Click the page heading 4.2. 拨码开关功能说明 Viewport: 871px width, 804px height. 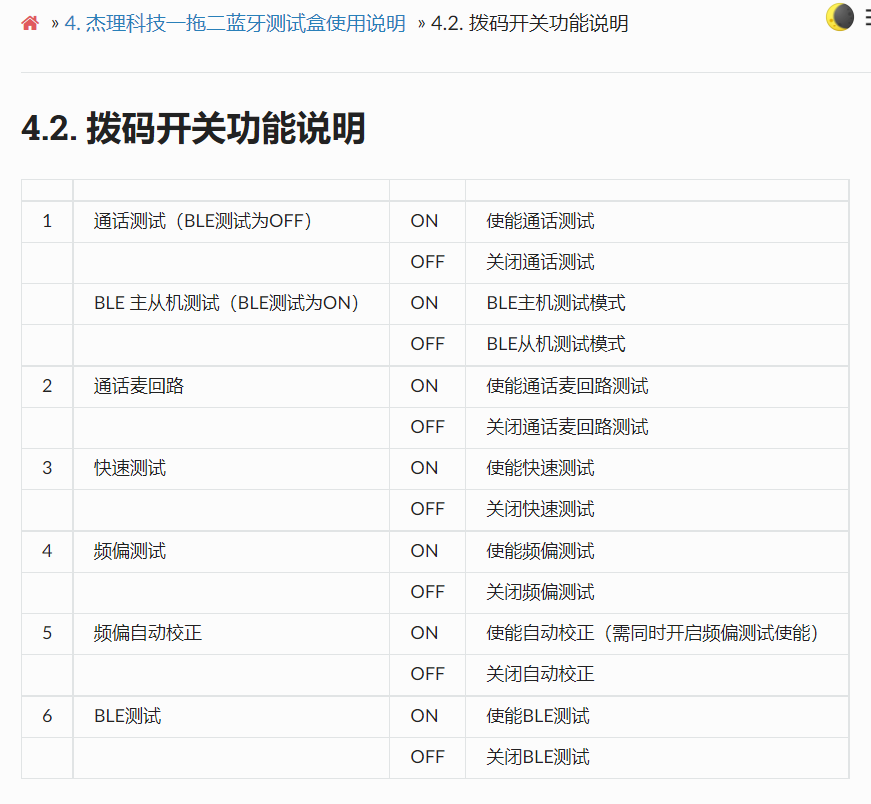pos(193,128)
